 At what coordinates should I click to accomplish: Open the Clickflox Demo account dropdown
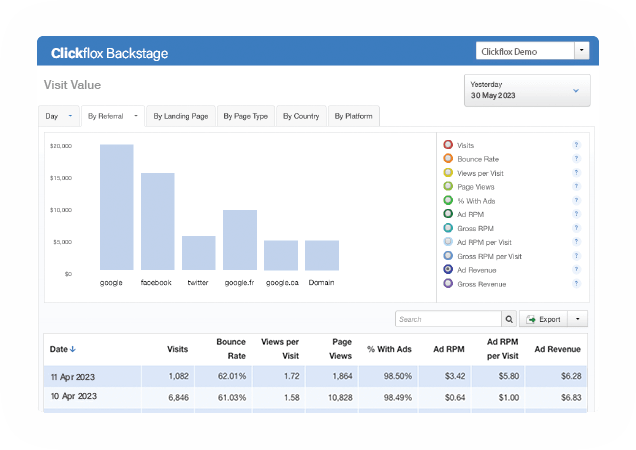pyautogui.click(x=532, y=51)
